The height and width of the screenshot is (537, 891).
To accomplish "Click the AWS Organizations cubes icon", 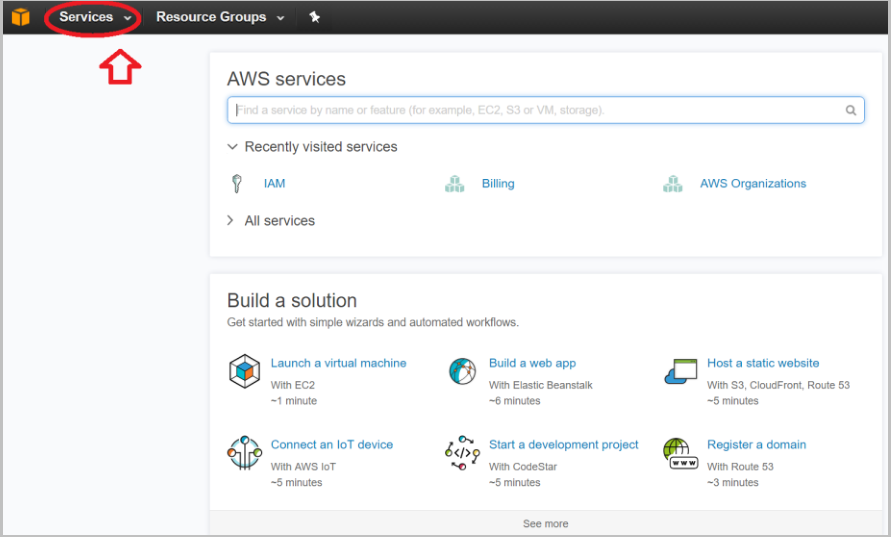I will tap(673, 184).
